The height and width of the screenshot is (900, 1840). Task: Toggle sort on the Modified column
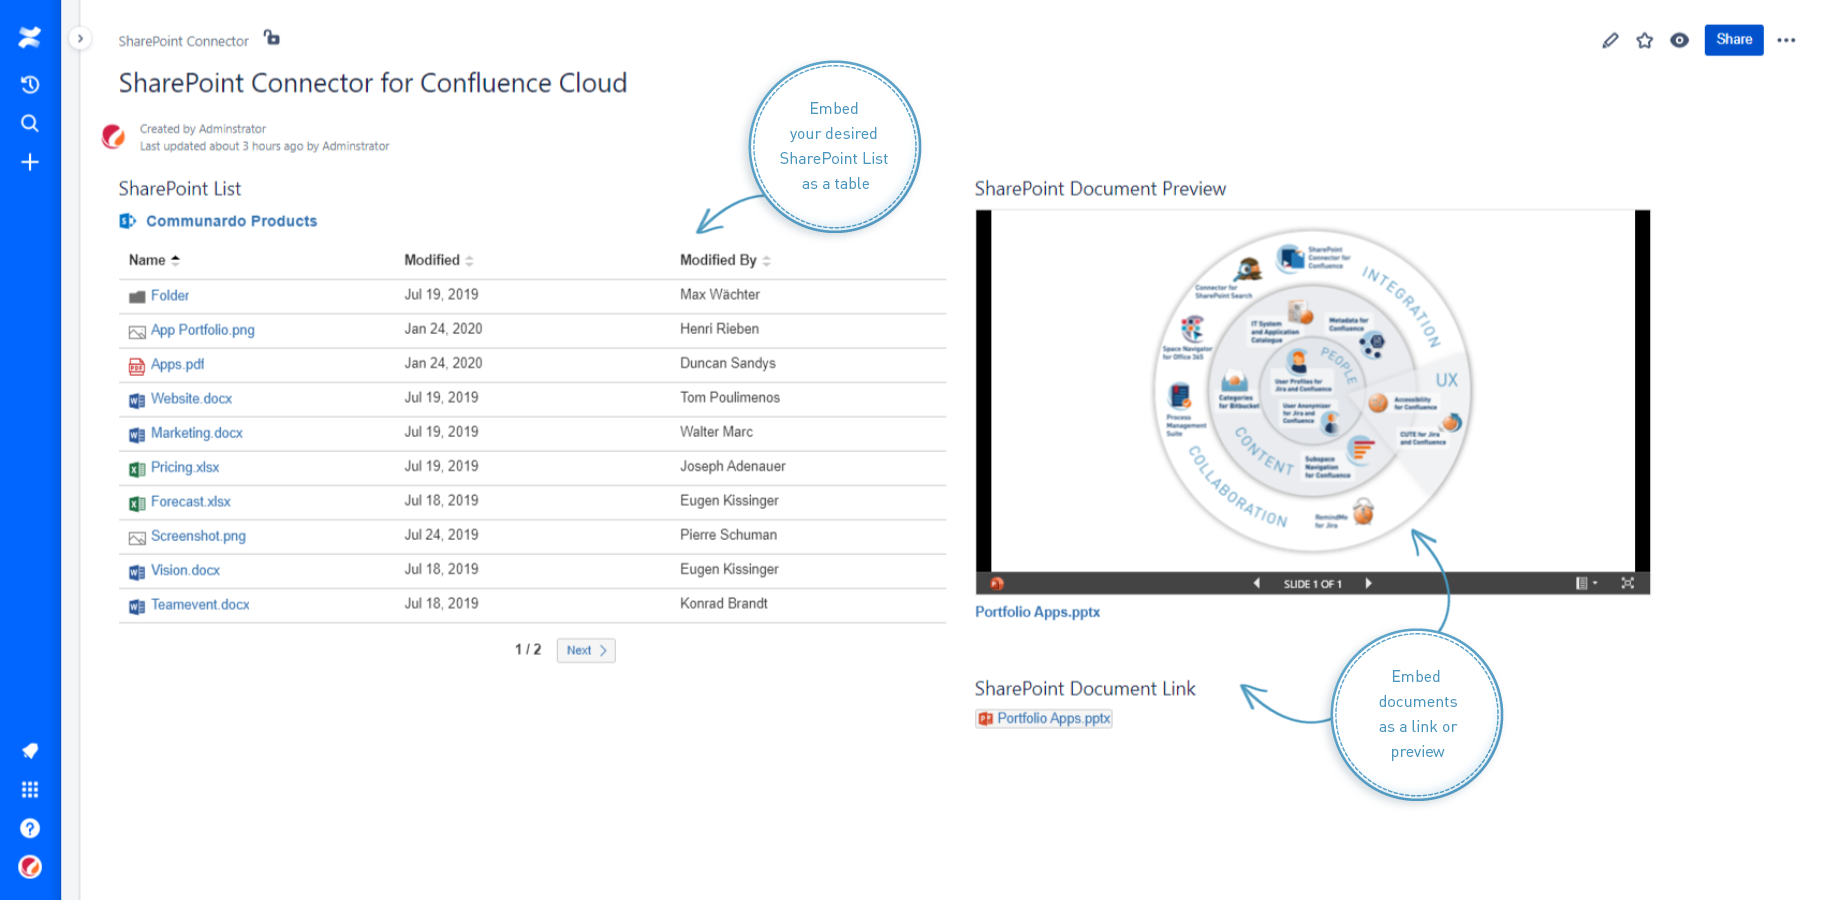click(470, 260)
